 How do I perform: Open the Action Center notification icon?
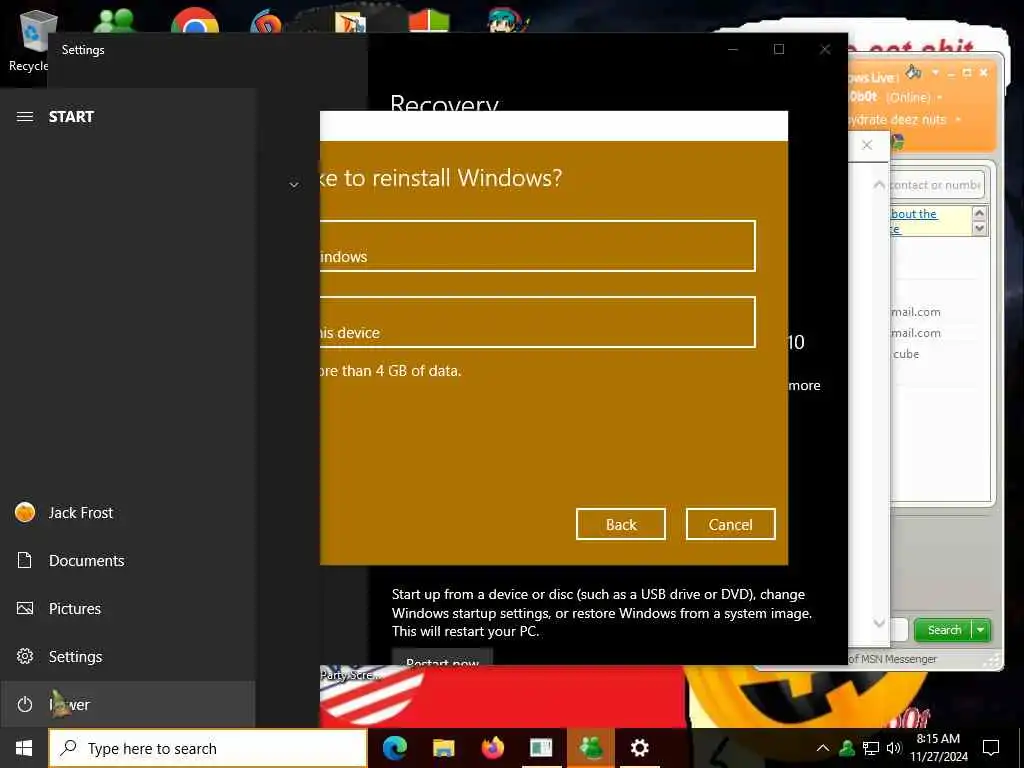991,748
